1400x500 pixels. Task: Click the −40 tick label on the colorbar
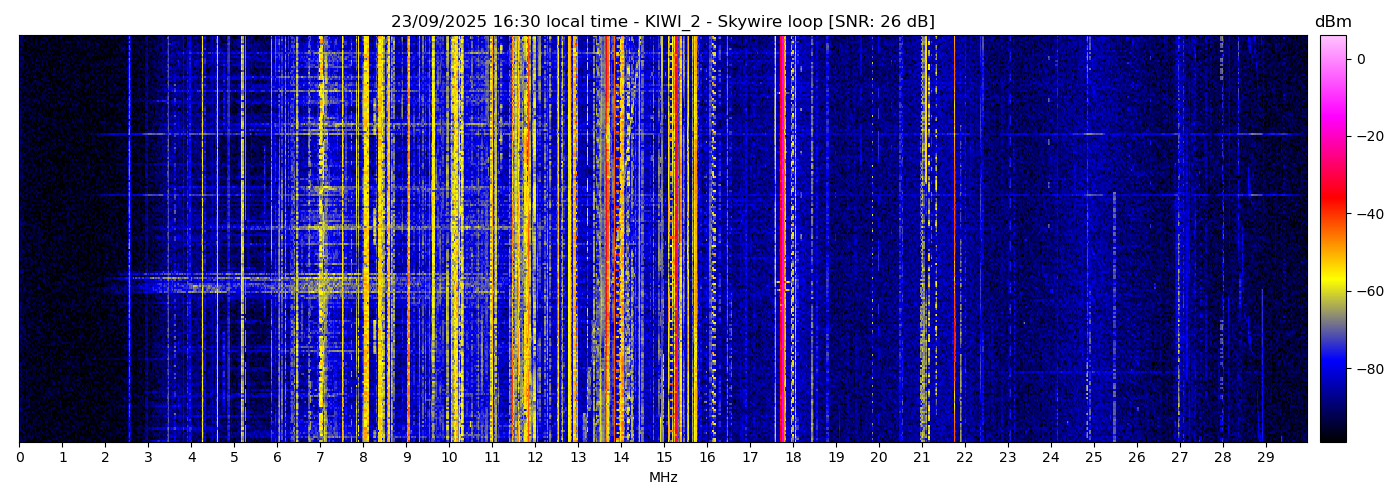point(1366,214)
